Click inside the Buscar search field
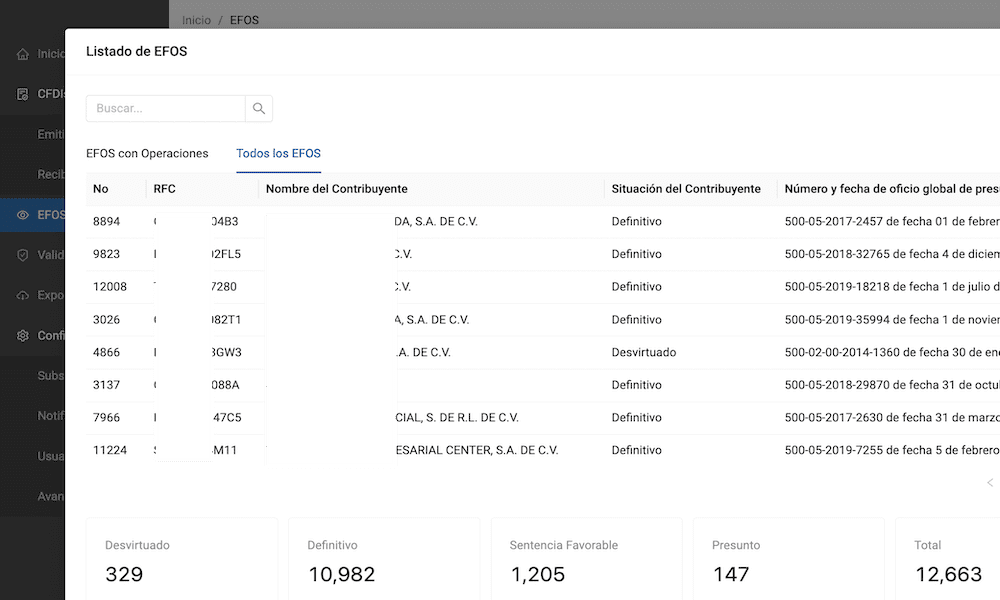The width and height of the screenshot is (1000, 600). tap(165, 109)
